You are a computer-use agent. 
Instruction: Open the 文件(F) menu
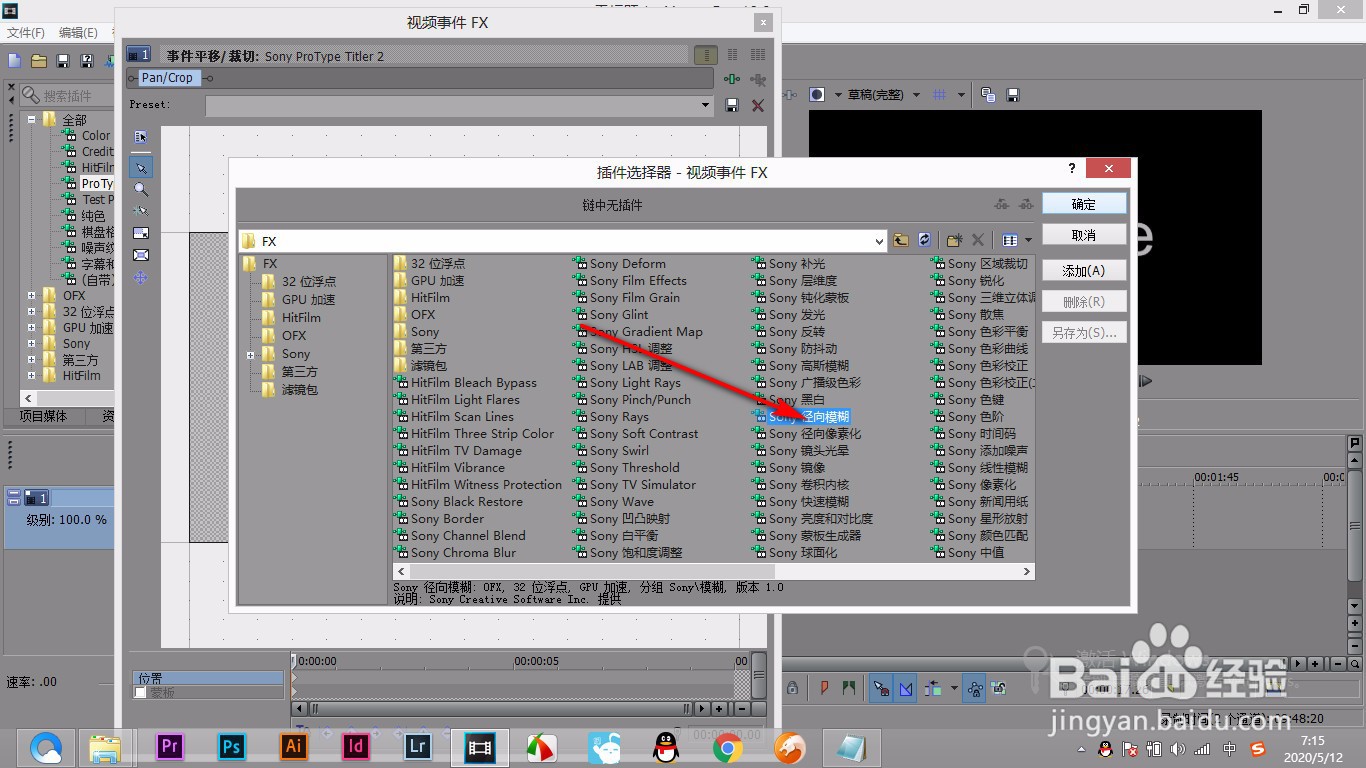[x=26, y=33]
